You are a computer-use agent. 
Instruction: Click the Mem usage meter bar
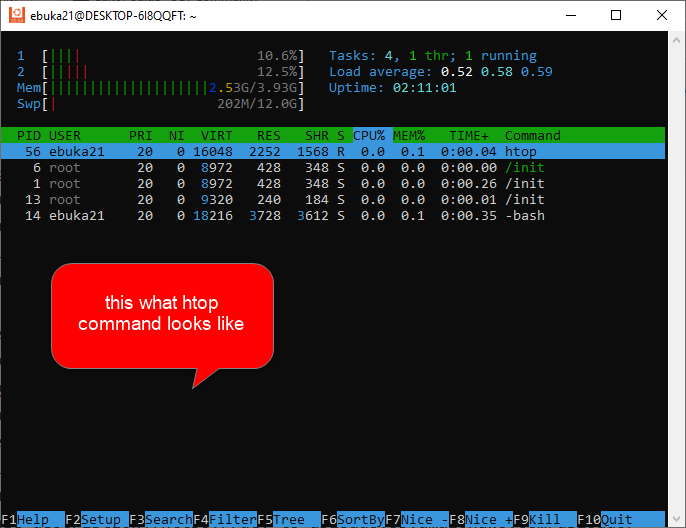pos(160,88)
